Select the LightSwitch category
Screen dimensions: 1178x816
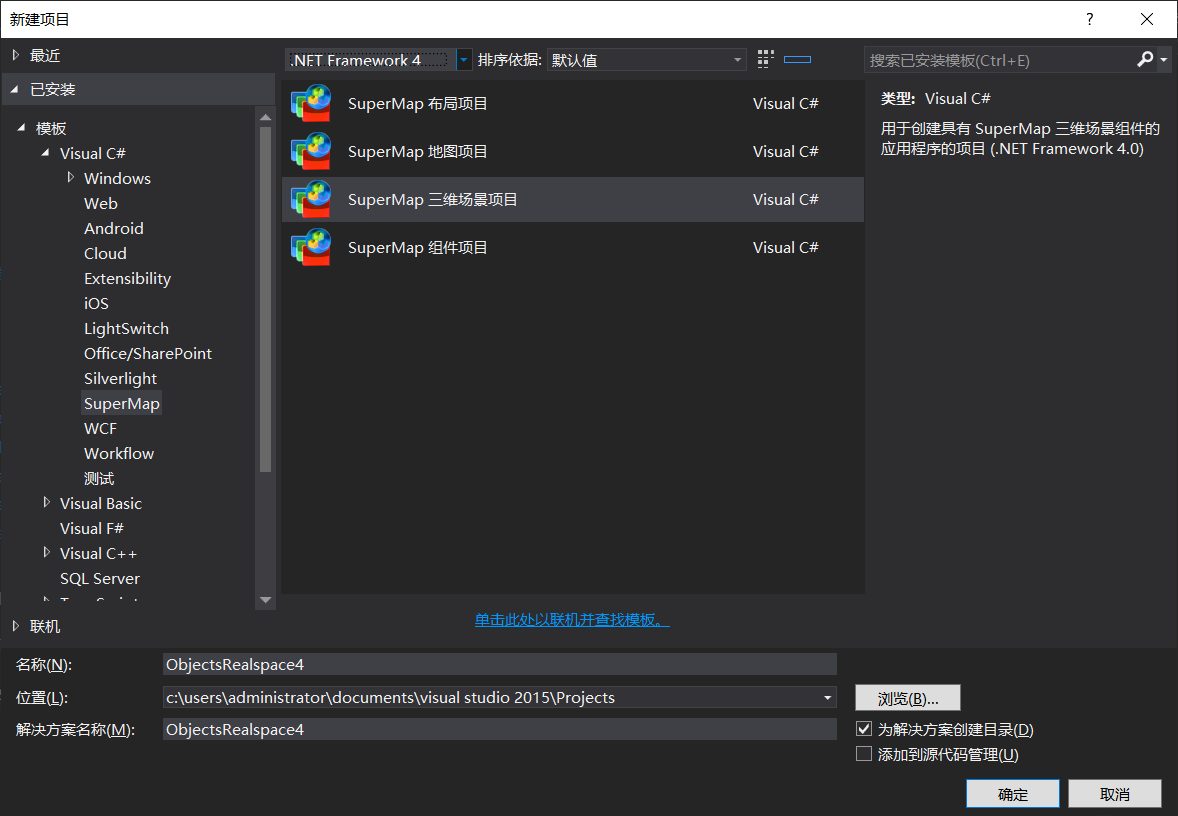[126, 328]
